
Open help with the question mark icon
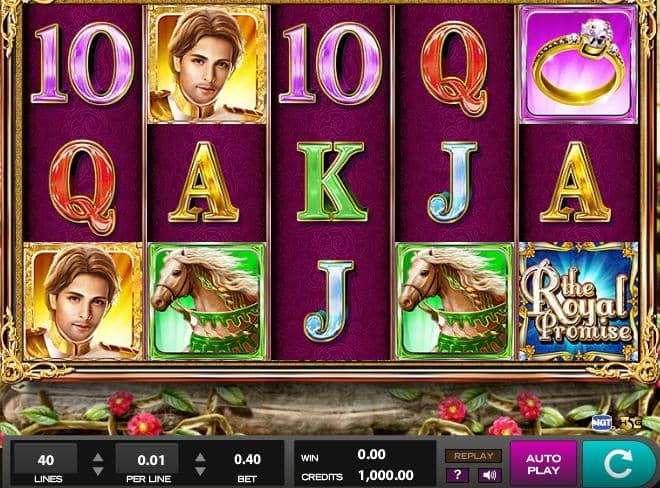click(458, 475)
